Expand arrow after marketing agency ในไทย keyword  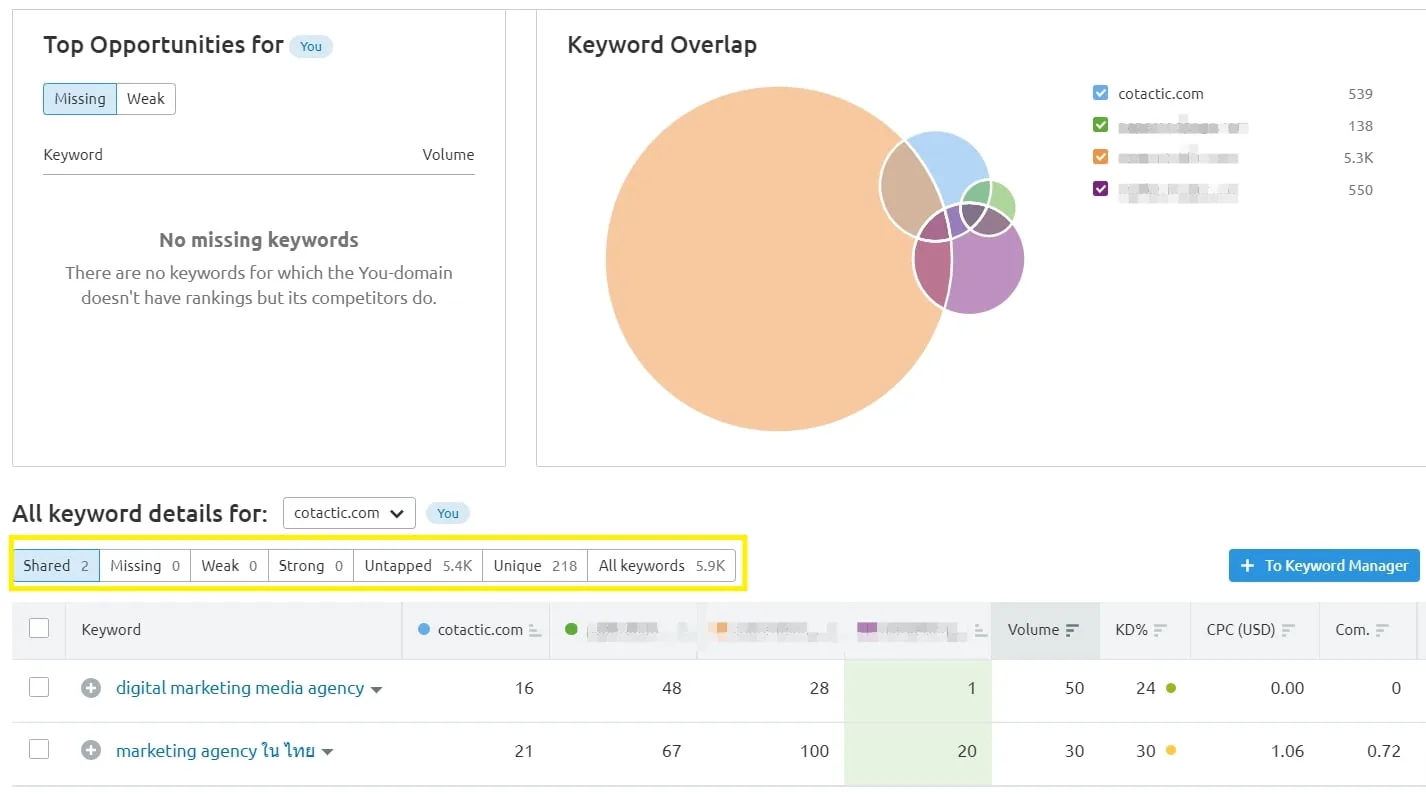pyautogui.click(x=327, y=753)
